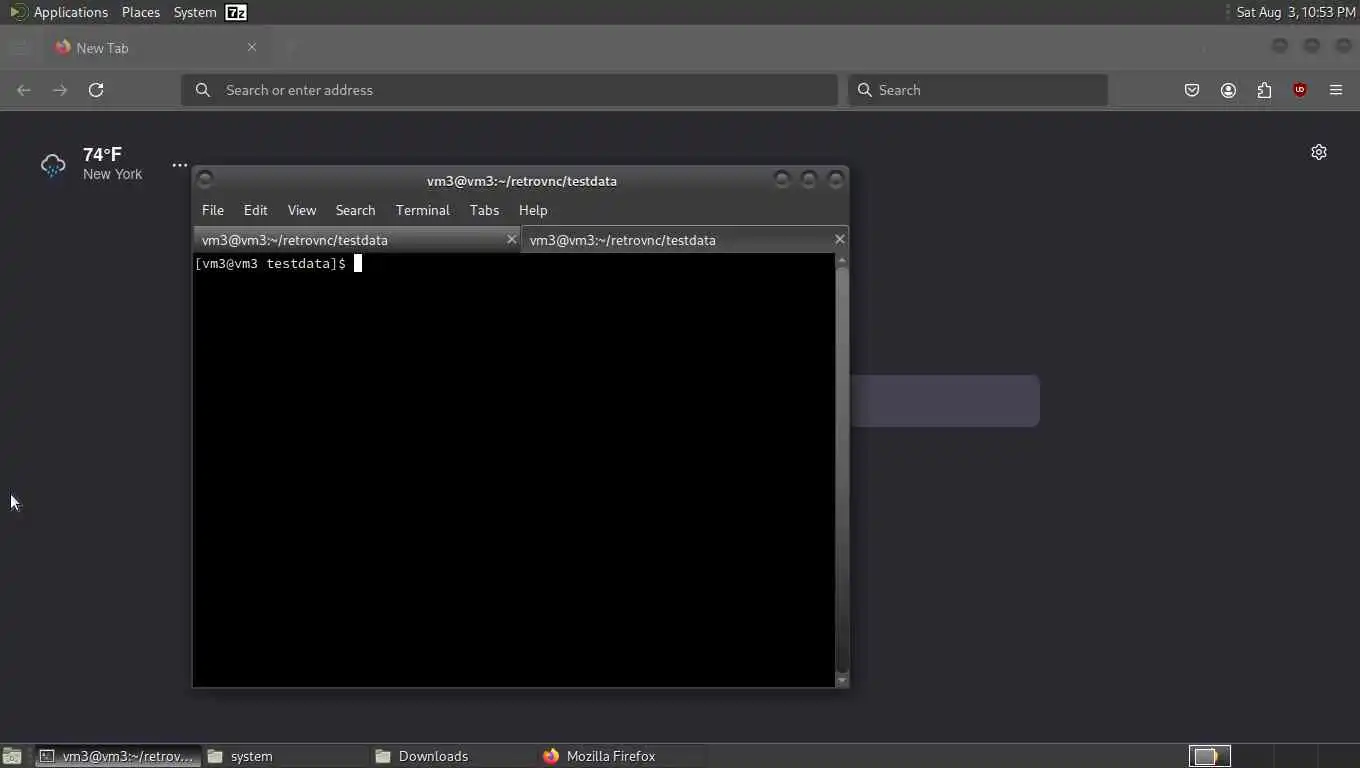The width and height of the screenshot is (1360, 768).
Task: Open terminal window menu button in titlebar
Action: coord(205,180)
